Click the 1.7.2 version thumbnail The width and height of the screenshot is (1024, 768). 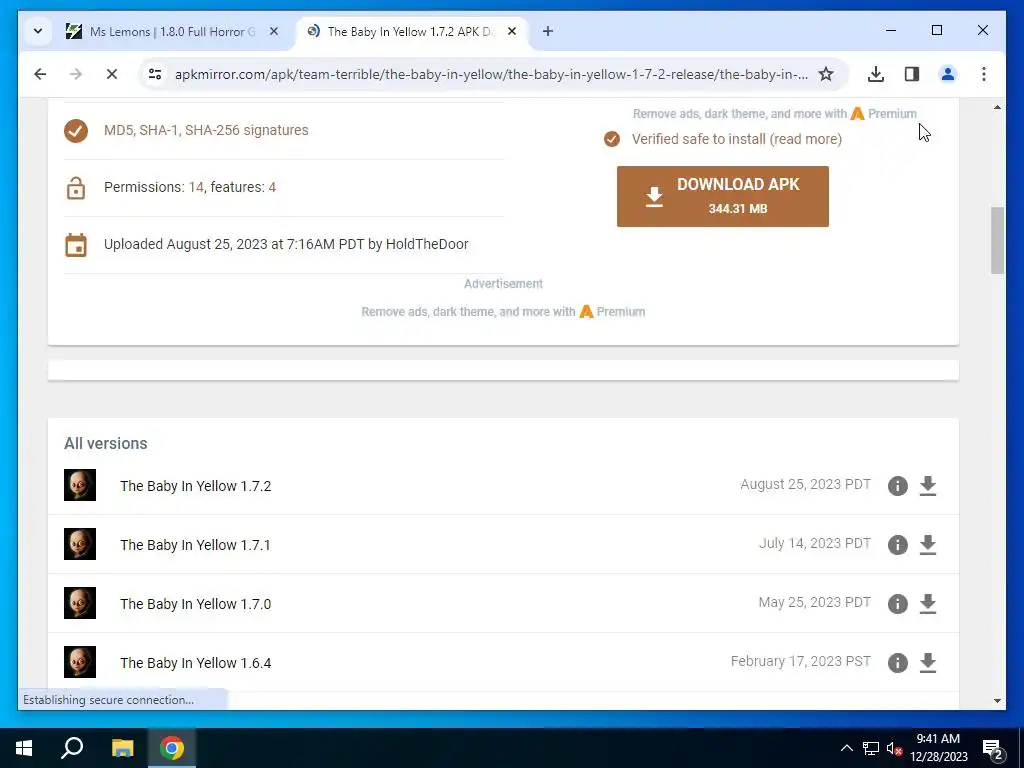(x=80, y=485)
